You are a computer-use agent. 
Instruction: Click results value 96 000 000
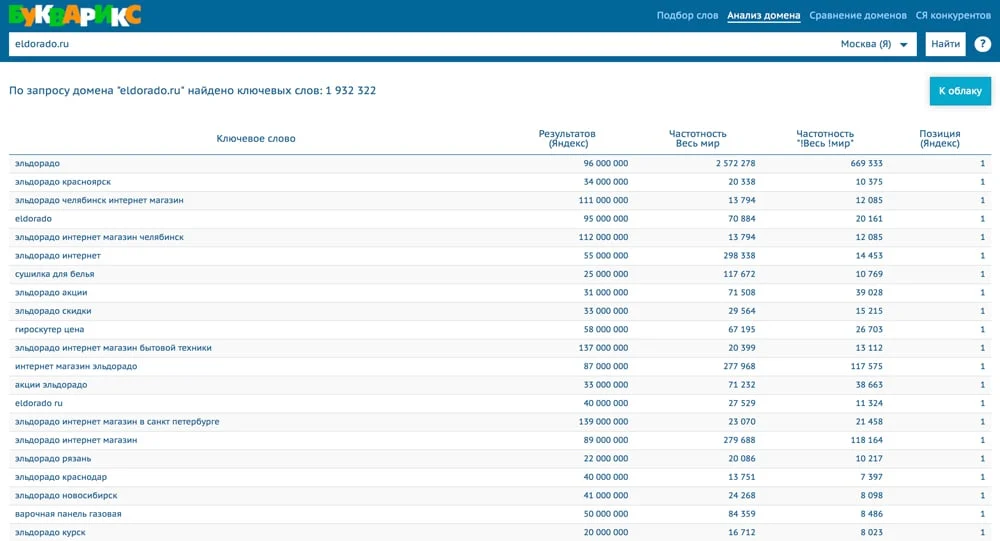tap(605, 163)
